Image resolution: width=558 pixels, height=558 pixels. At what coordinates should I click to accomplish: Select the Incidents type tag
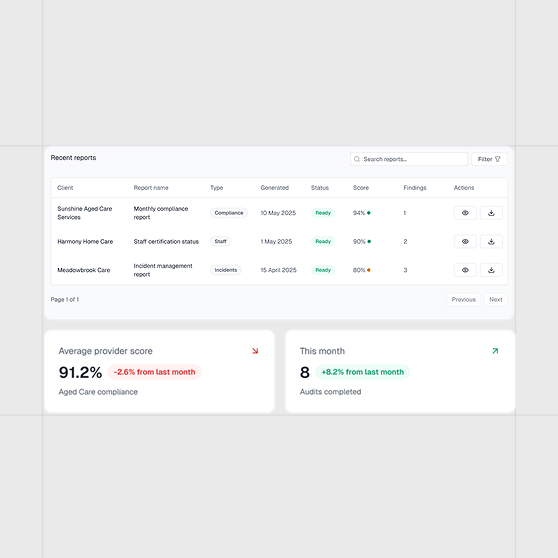point(226,270)
